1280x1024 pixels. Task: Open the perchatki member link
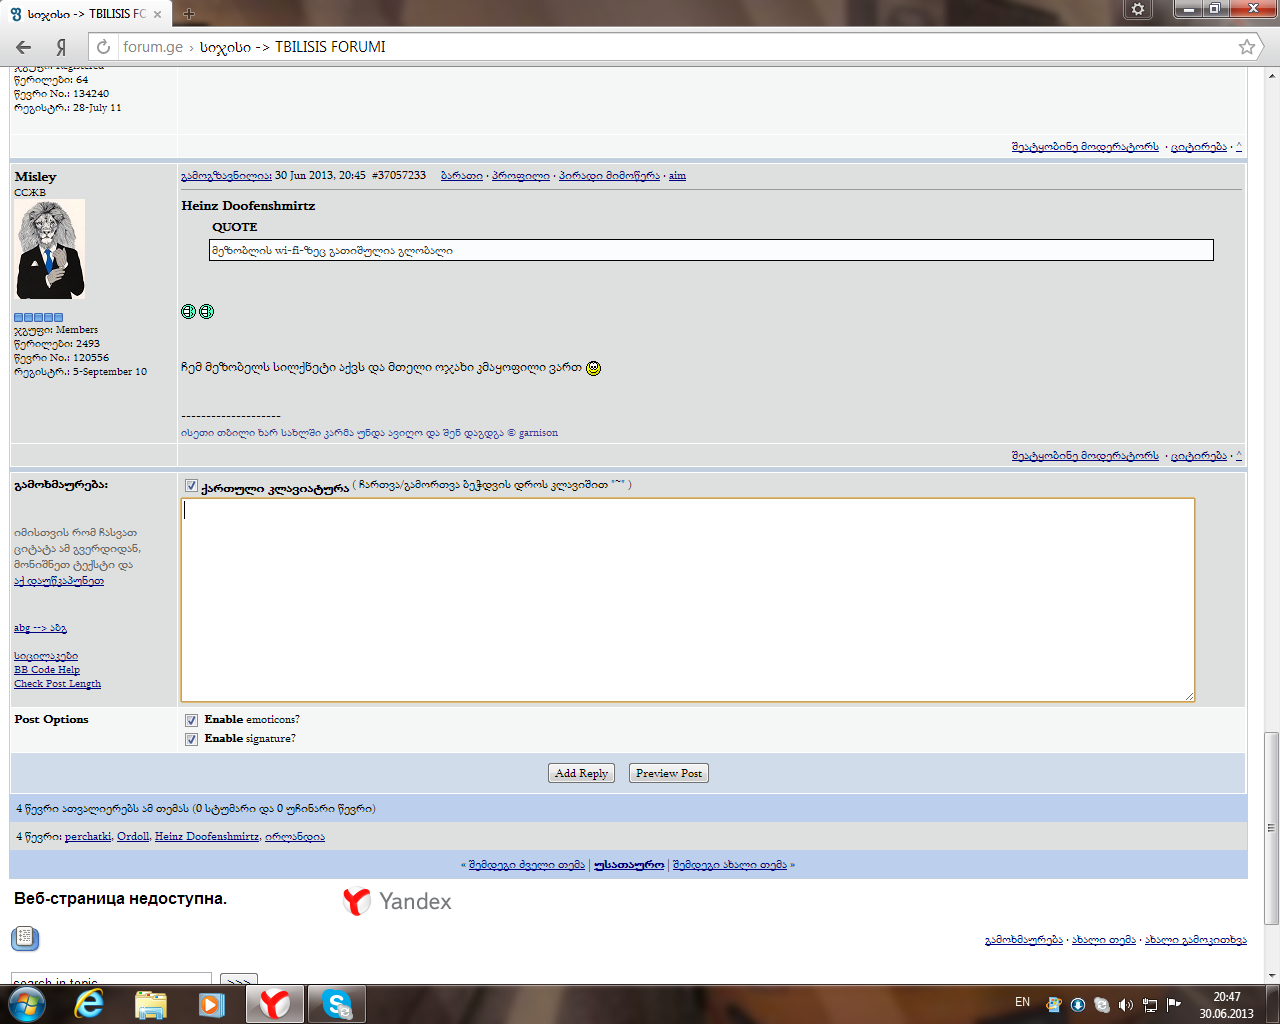88,837
